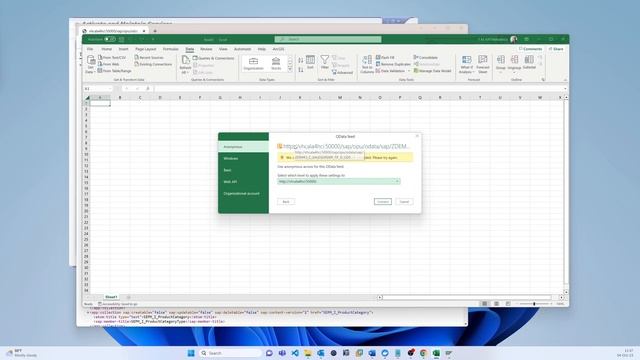Click Ungroup in Outline section

coord(514,64)
